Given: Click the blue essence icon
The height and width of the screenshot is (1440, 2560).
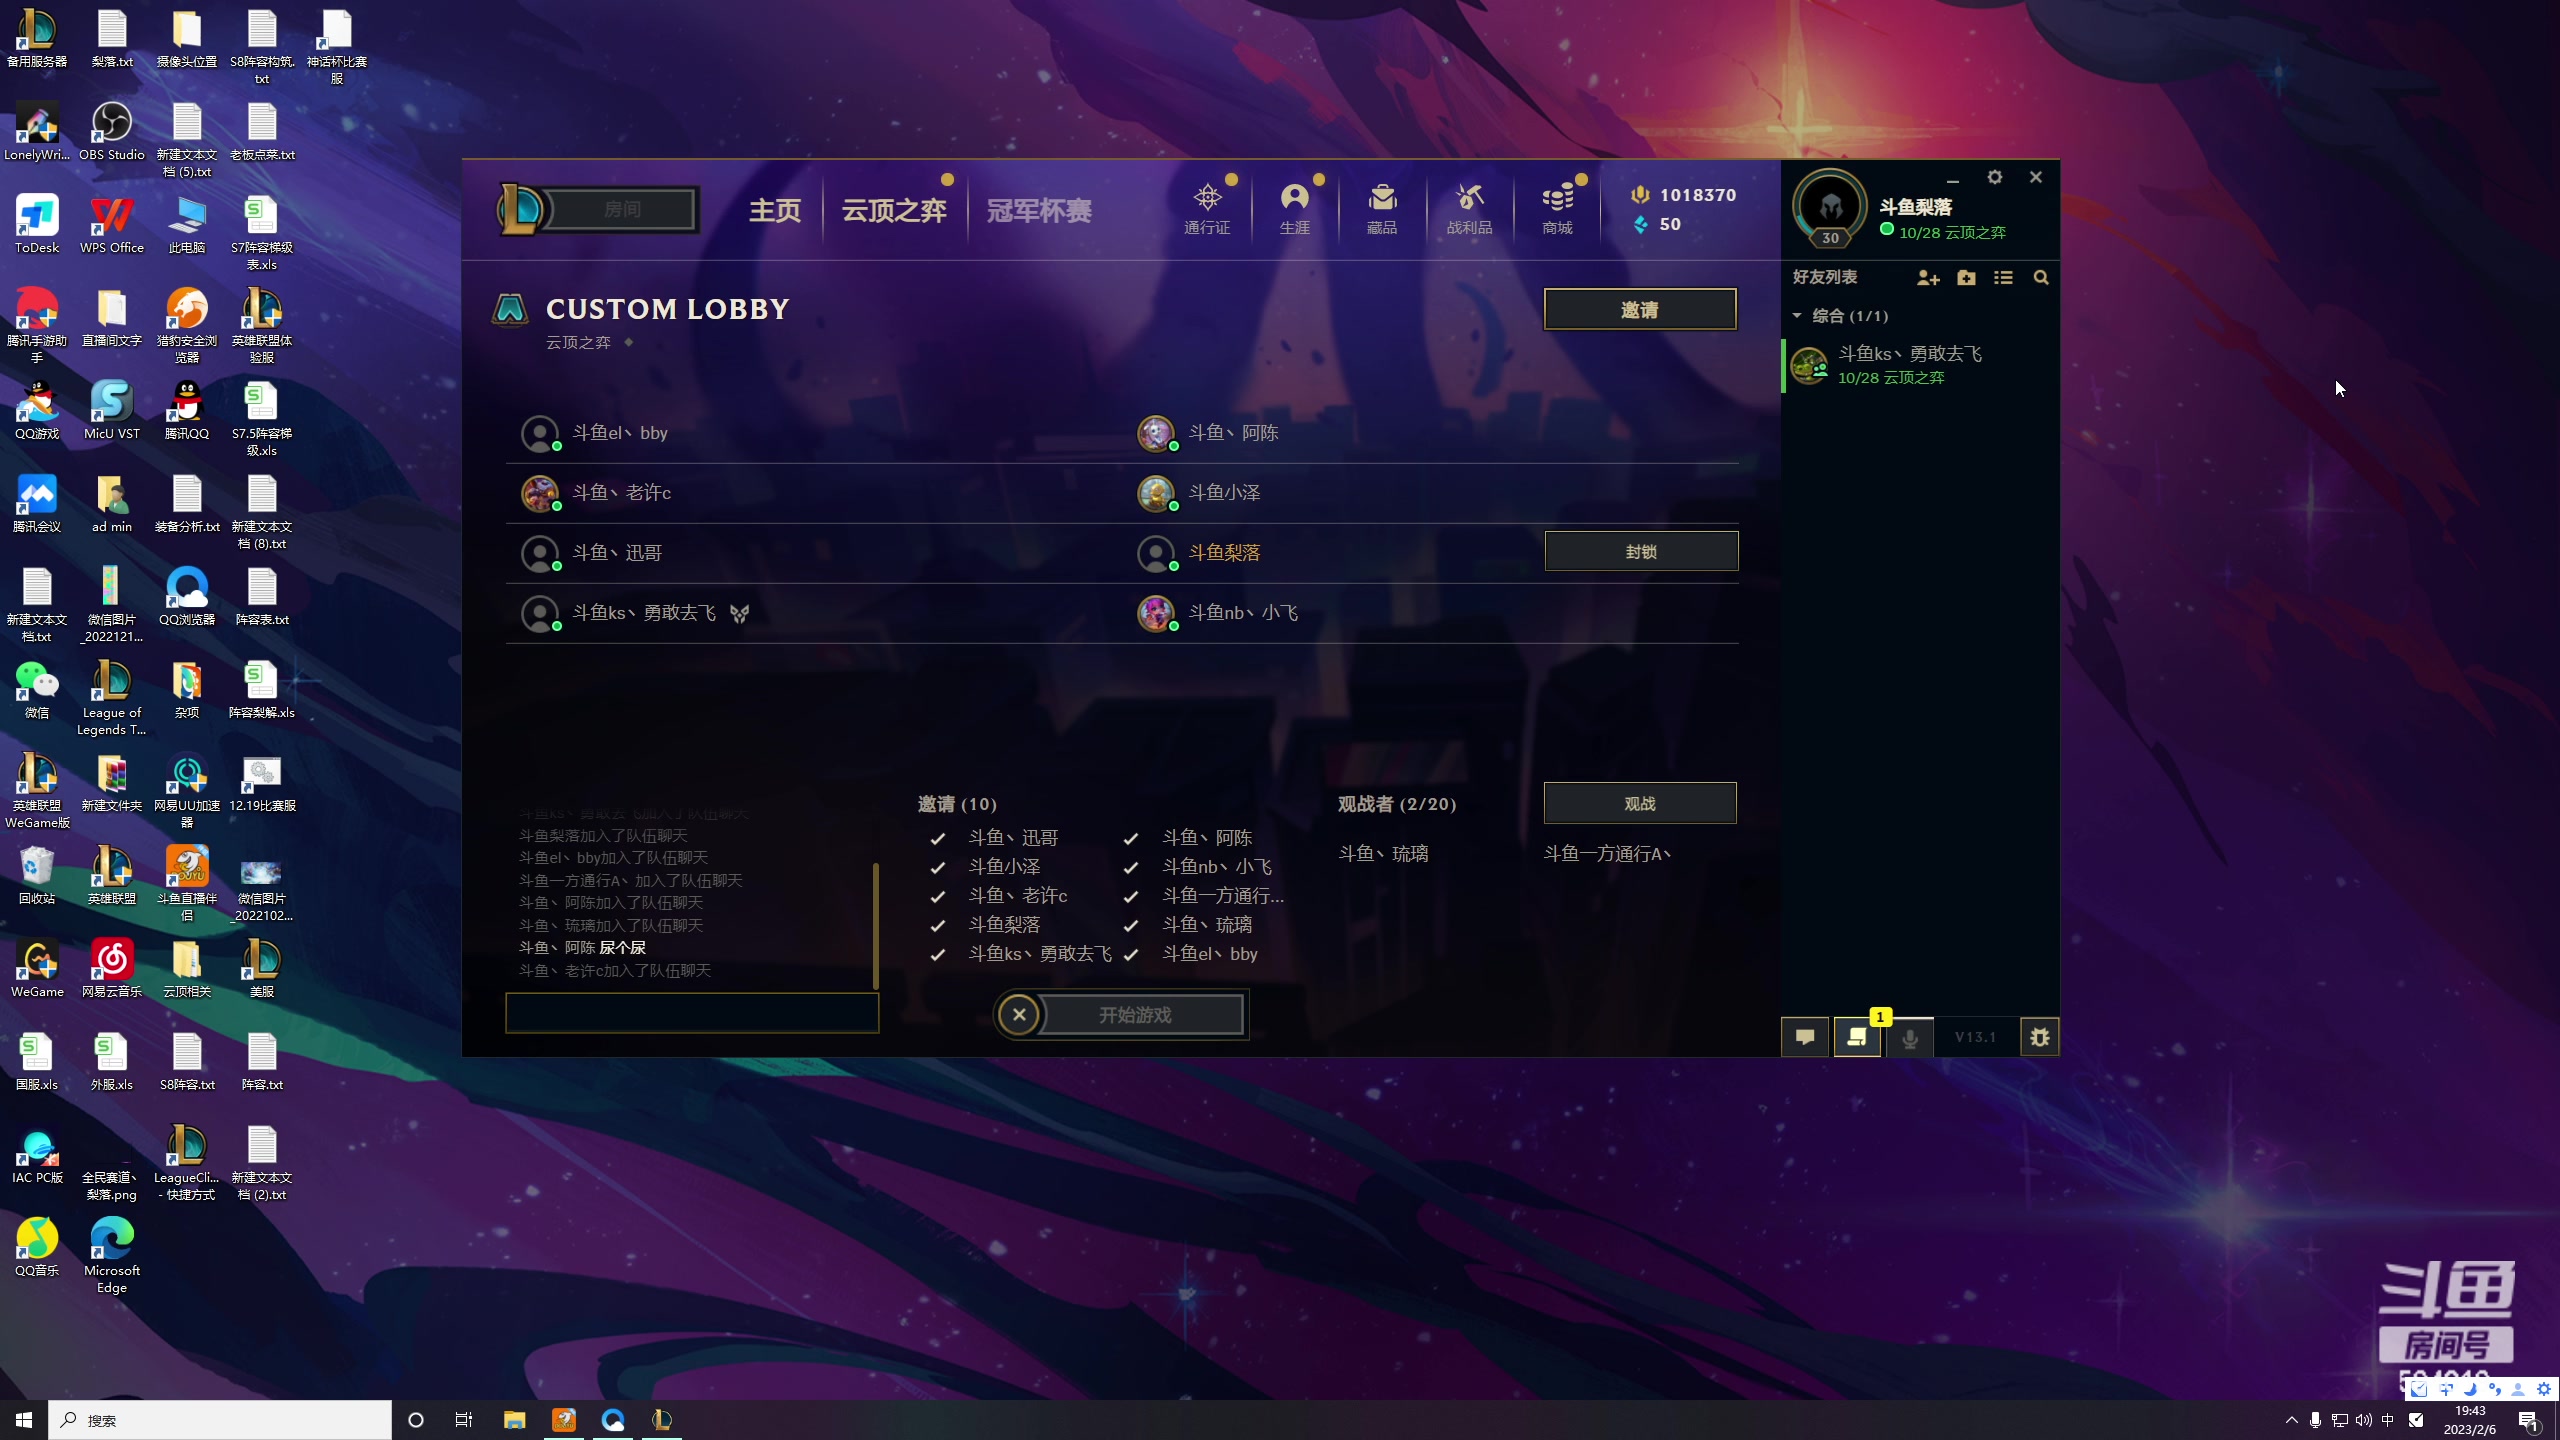Looking at the screenshot, I should coord(1640,225).
